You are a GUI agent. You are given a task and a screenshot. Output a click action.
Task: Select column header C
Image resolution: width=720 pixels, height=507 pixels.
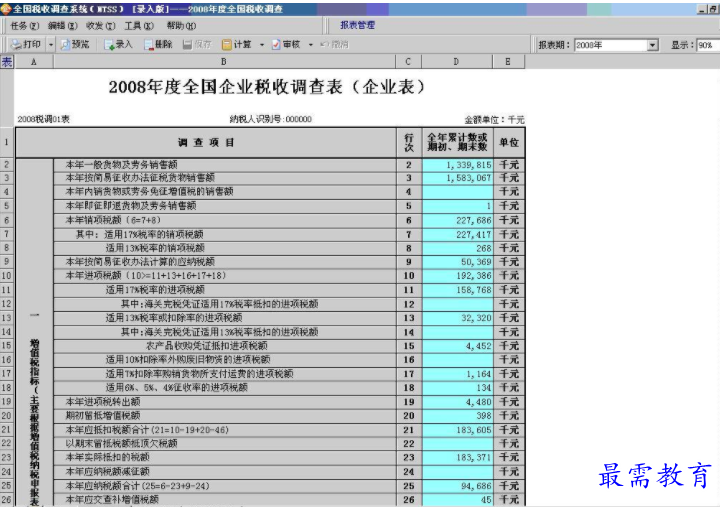pyautogui.click(x=408, y=62)
